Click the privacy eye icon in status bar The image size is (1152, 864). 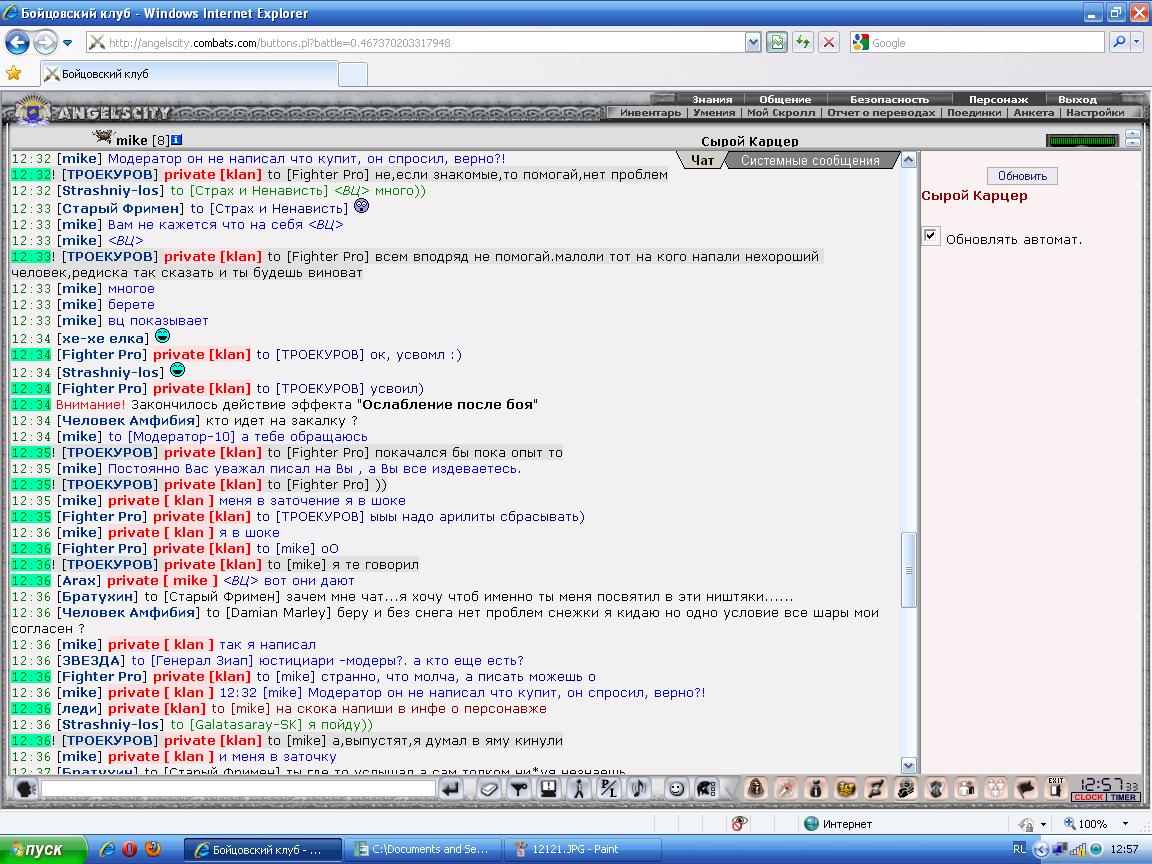click(x=739, y=824)
